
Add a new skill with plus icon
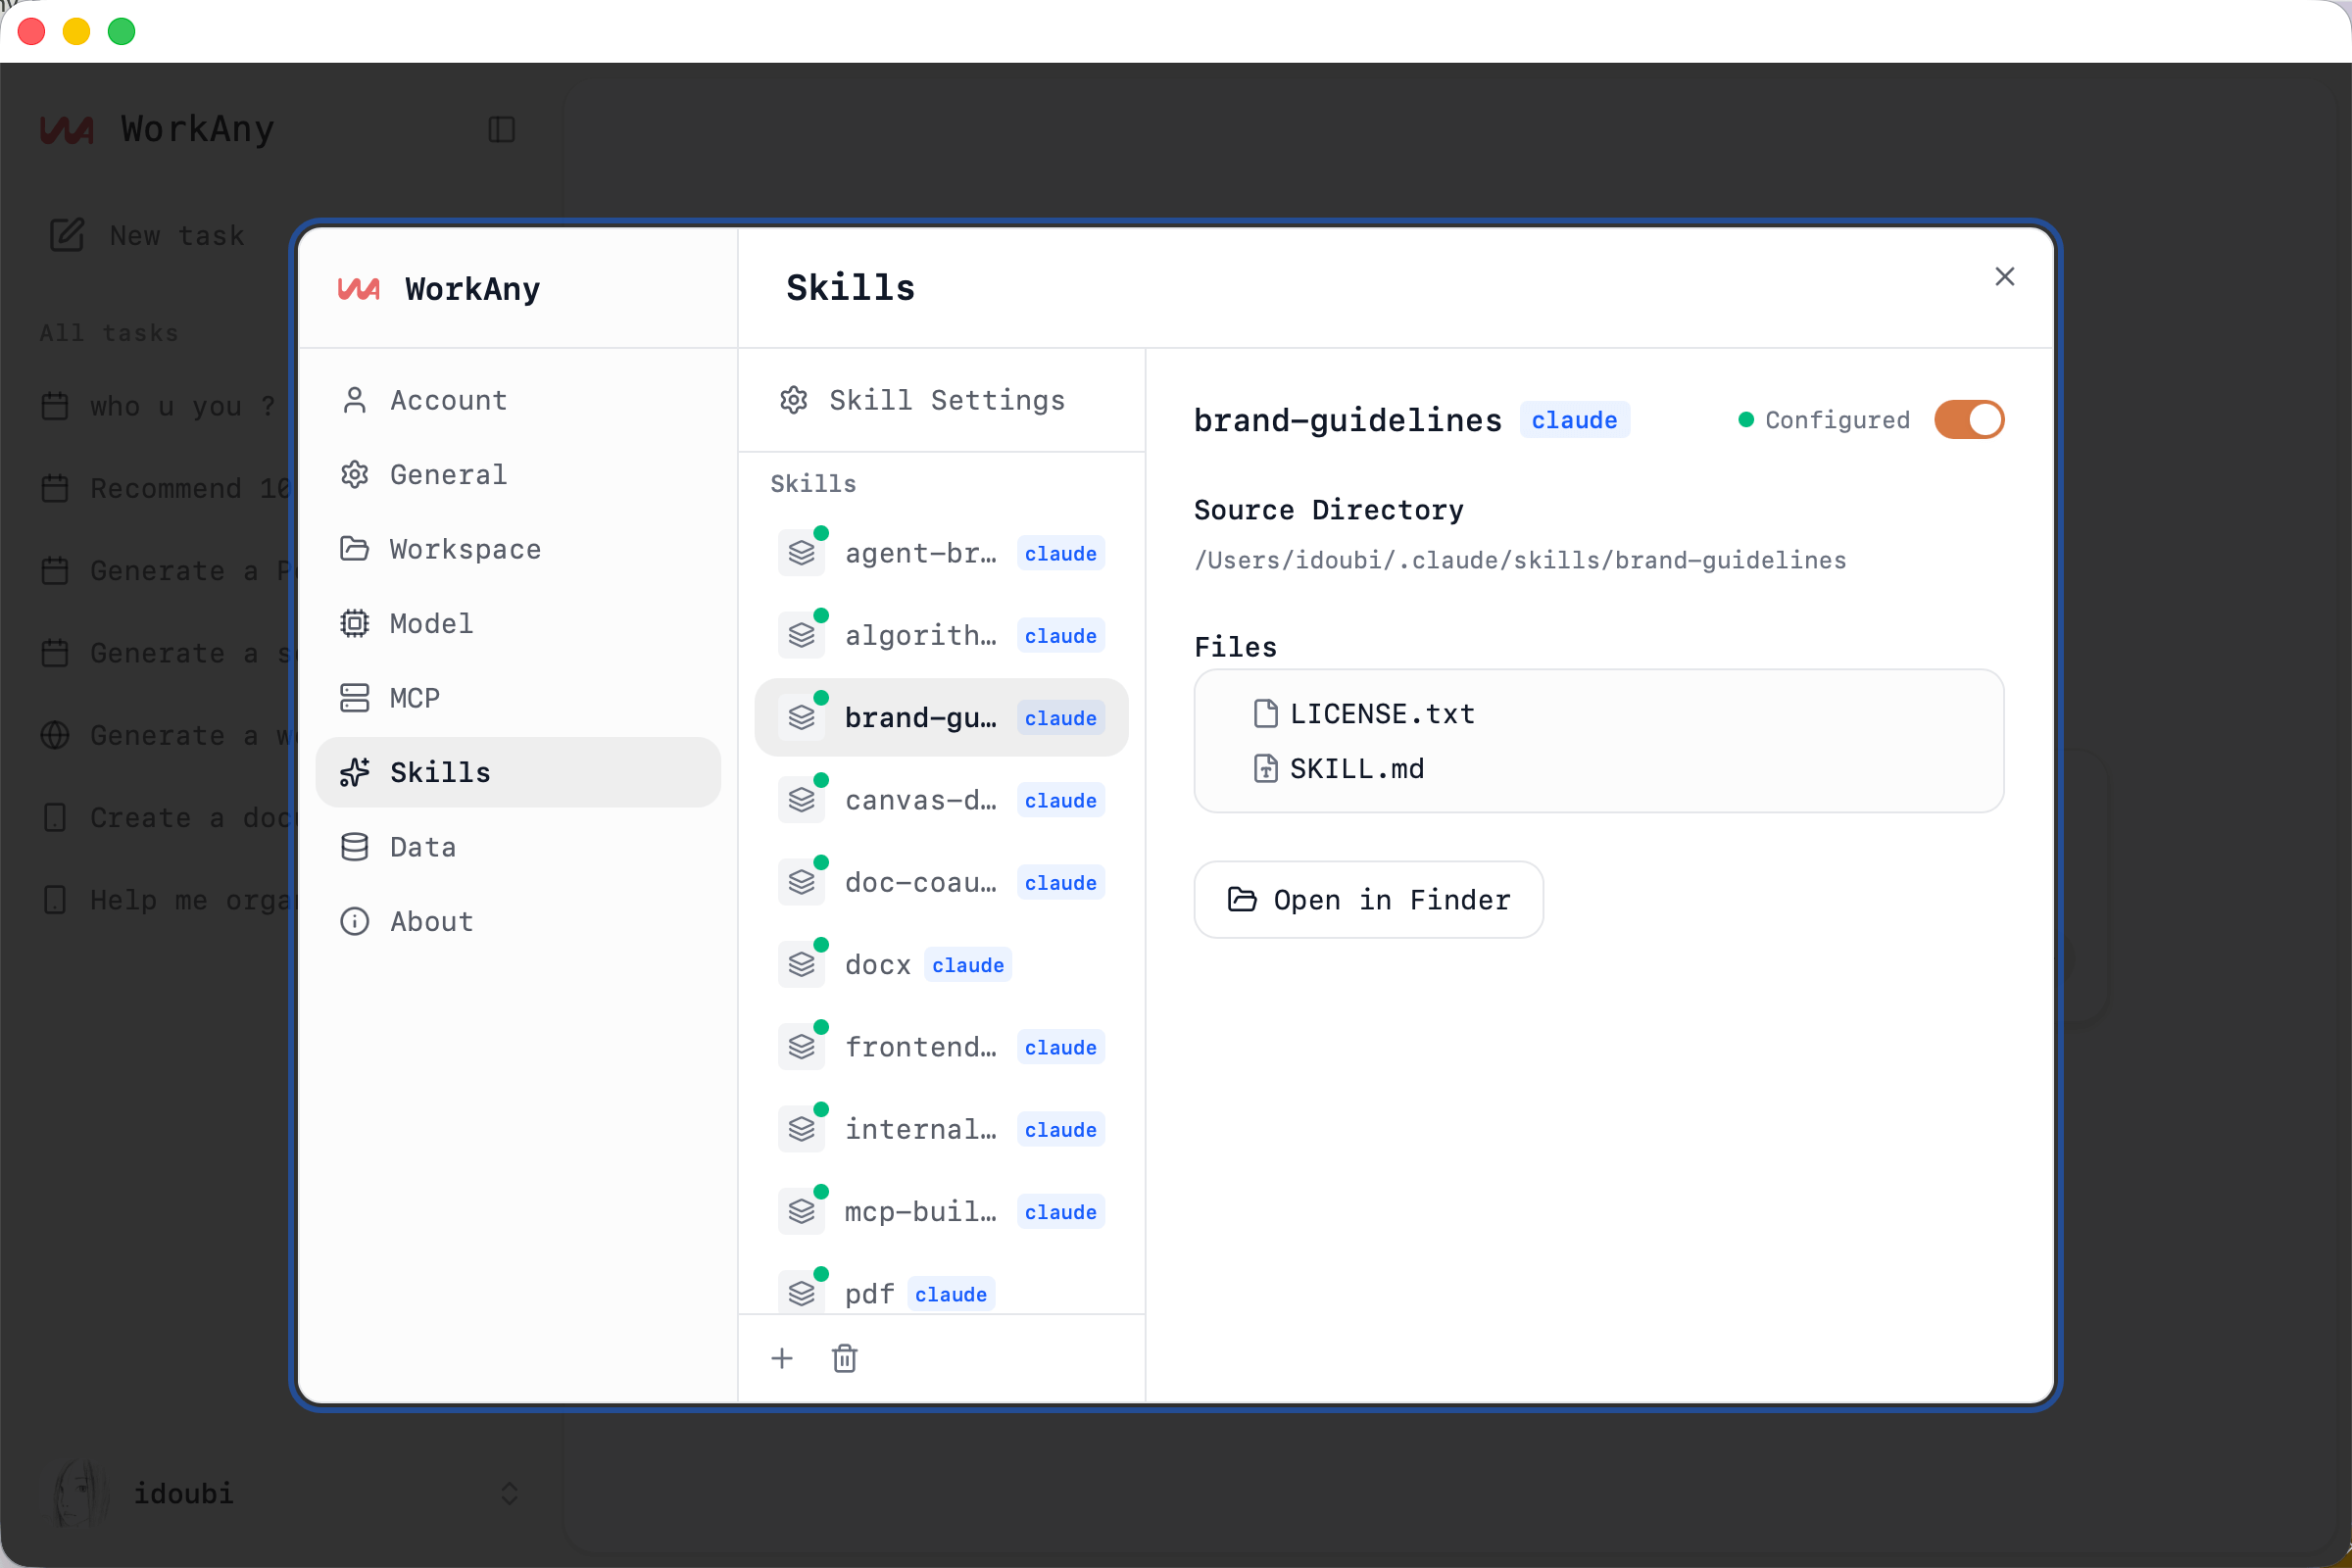tap(782, 1358)
